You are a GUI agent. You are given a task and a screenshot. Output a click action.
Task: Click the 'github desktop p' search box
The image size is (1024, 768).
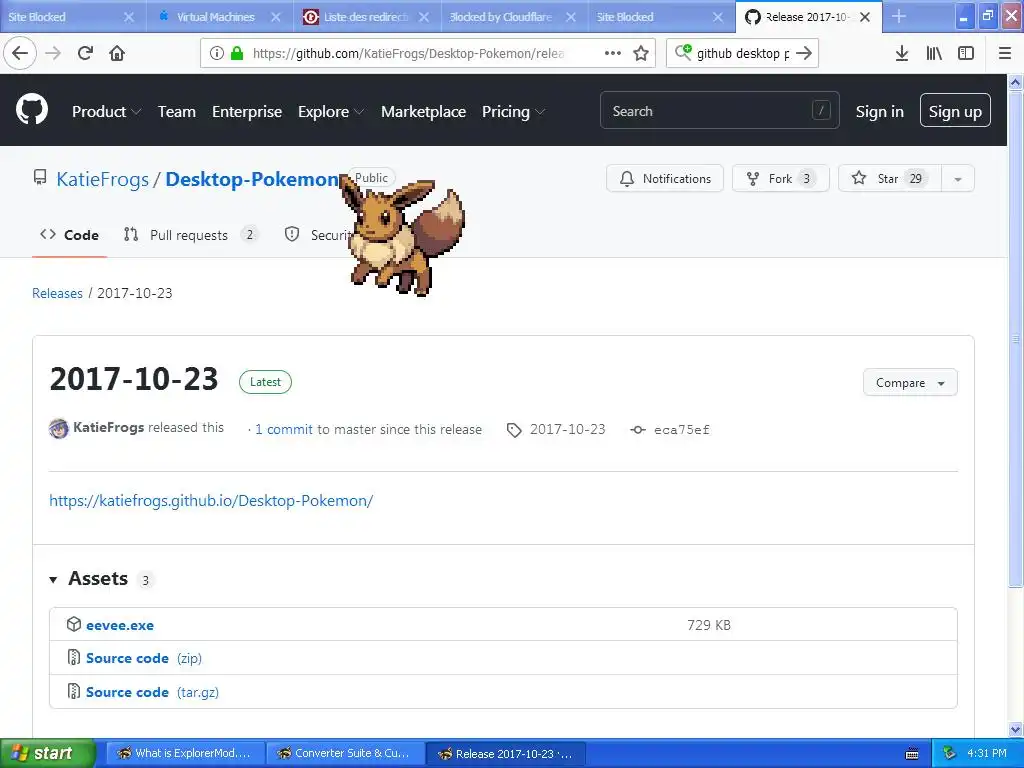(x=743, y=53)
